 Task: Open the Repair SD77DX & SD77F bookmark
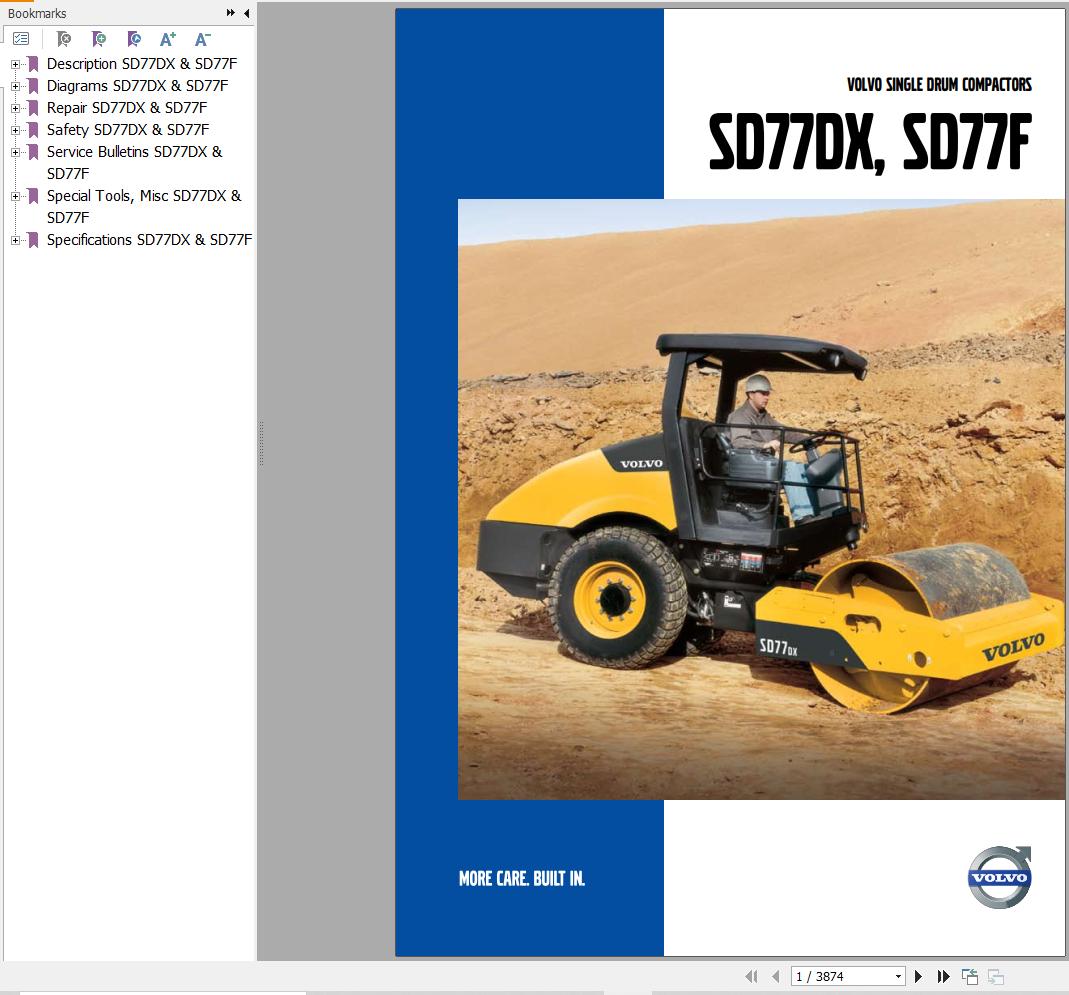click(127, 108)
